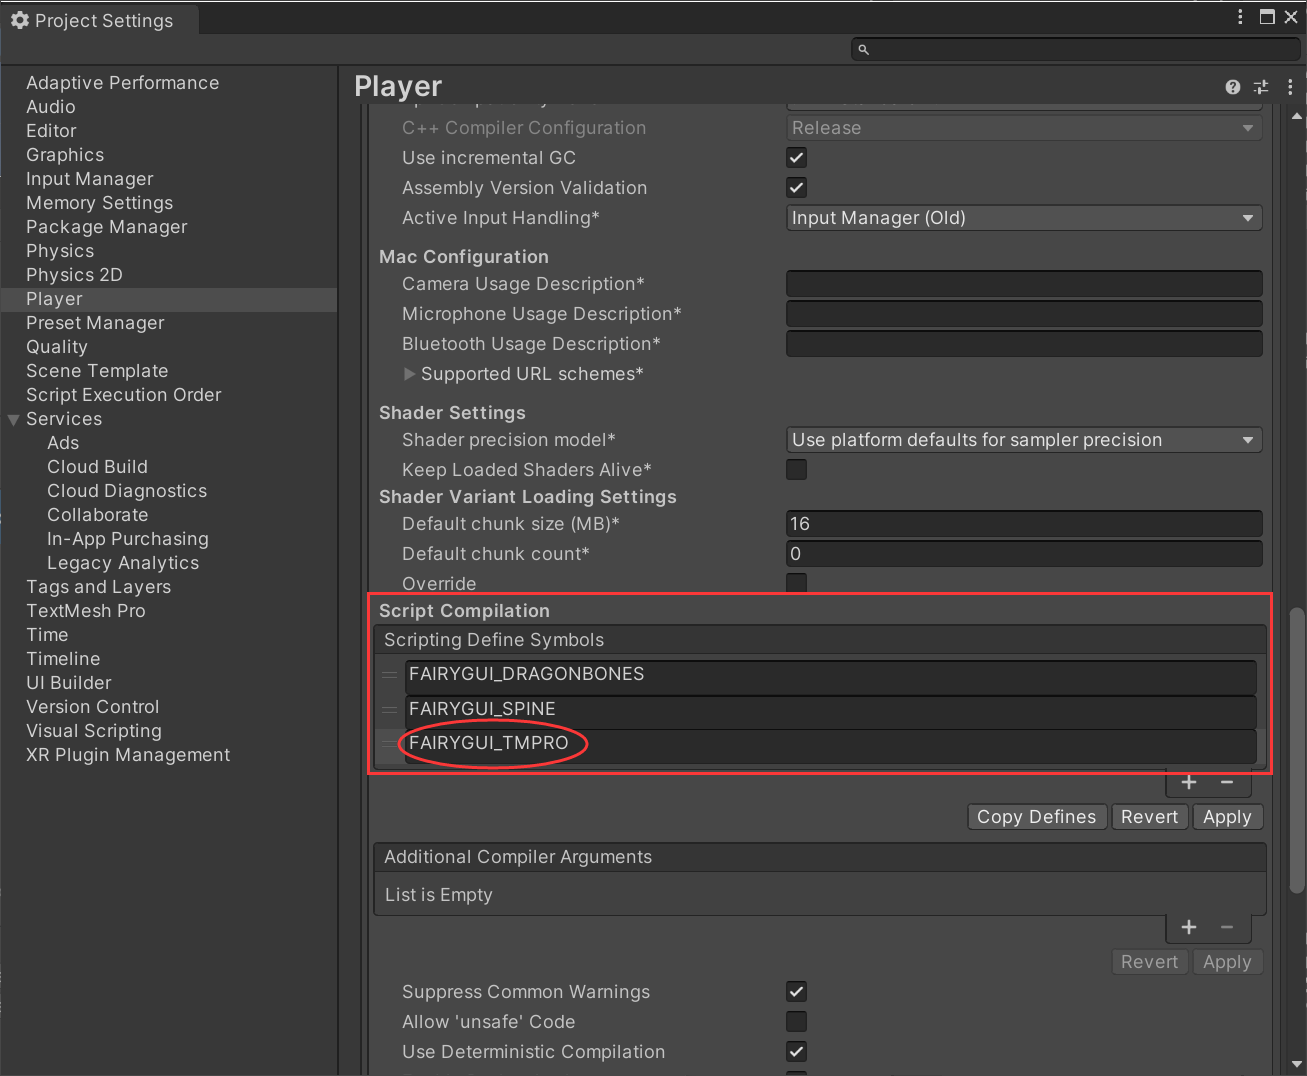Viewport: 1307px width, 1076px height.
Task: Open Graphics settings category
Action: (65, 155)
